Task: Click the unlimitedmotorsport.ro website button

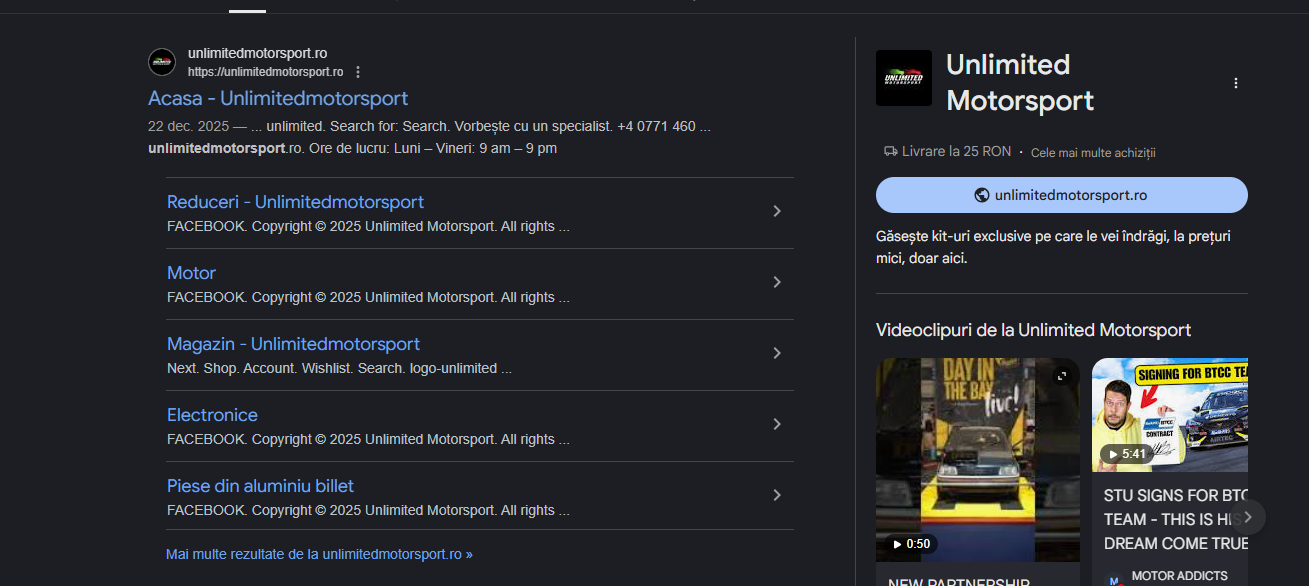Action: coord(1061,195)
